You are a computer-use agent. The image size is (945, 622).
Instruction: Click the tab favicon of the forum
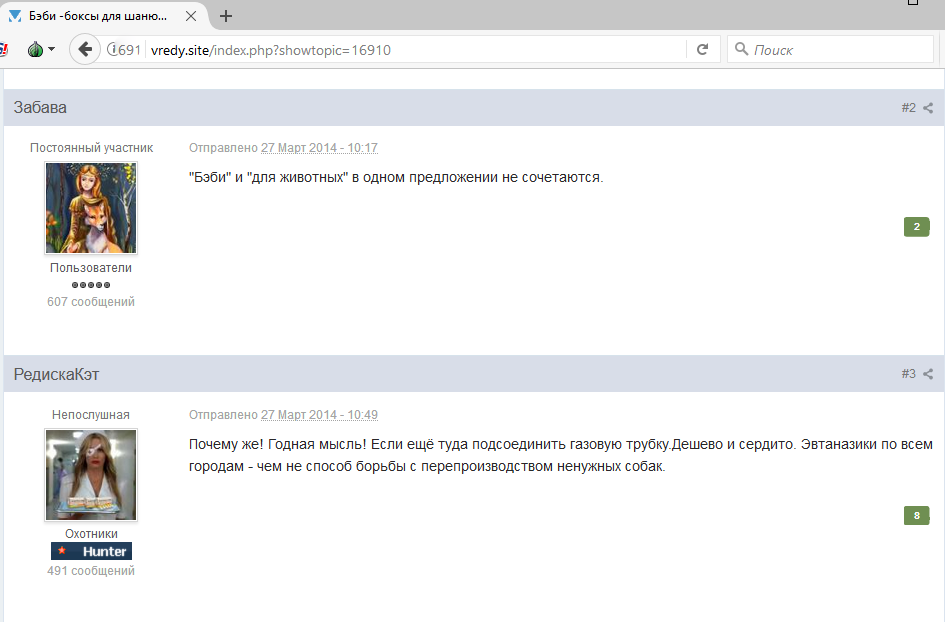click(x=15, y=16)
